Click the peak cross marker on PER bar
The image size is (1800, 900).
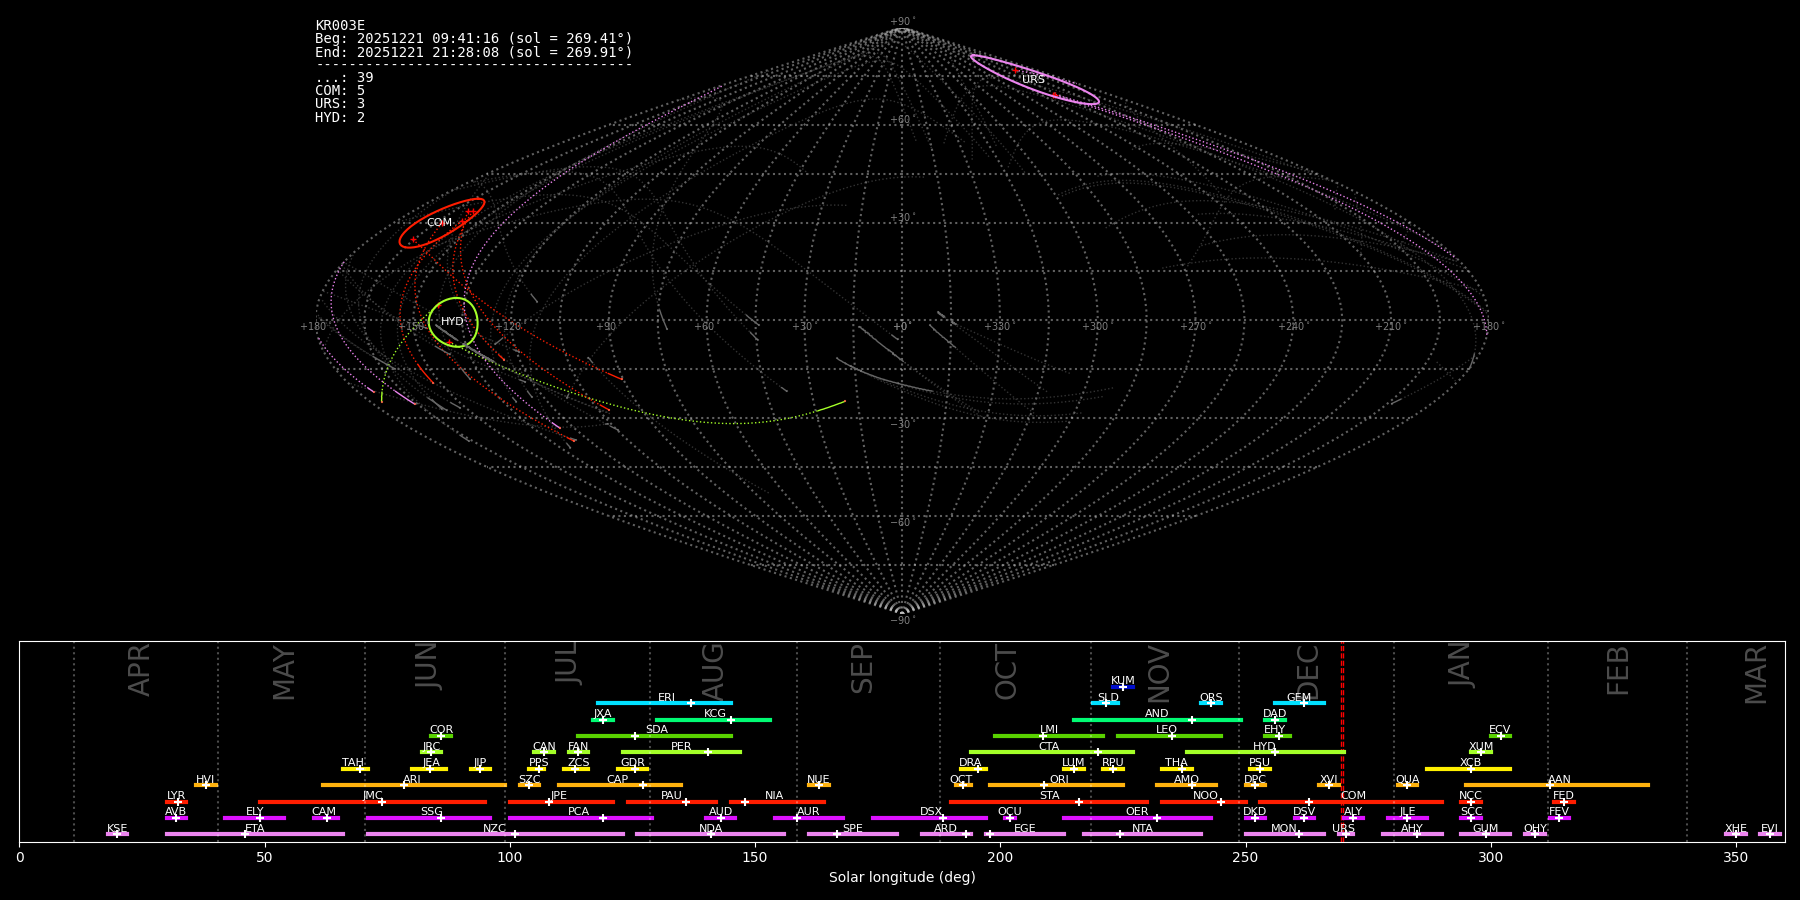(x=708, y=752)
